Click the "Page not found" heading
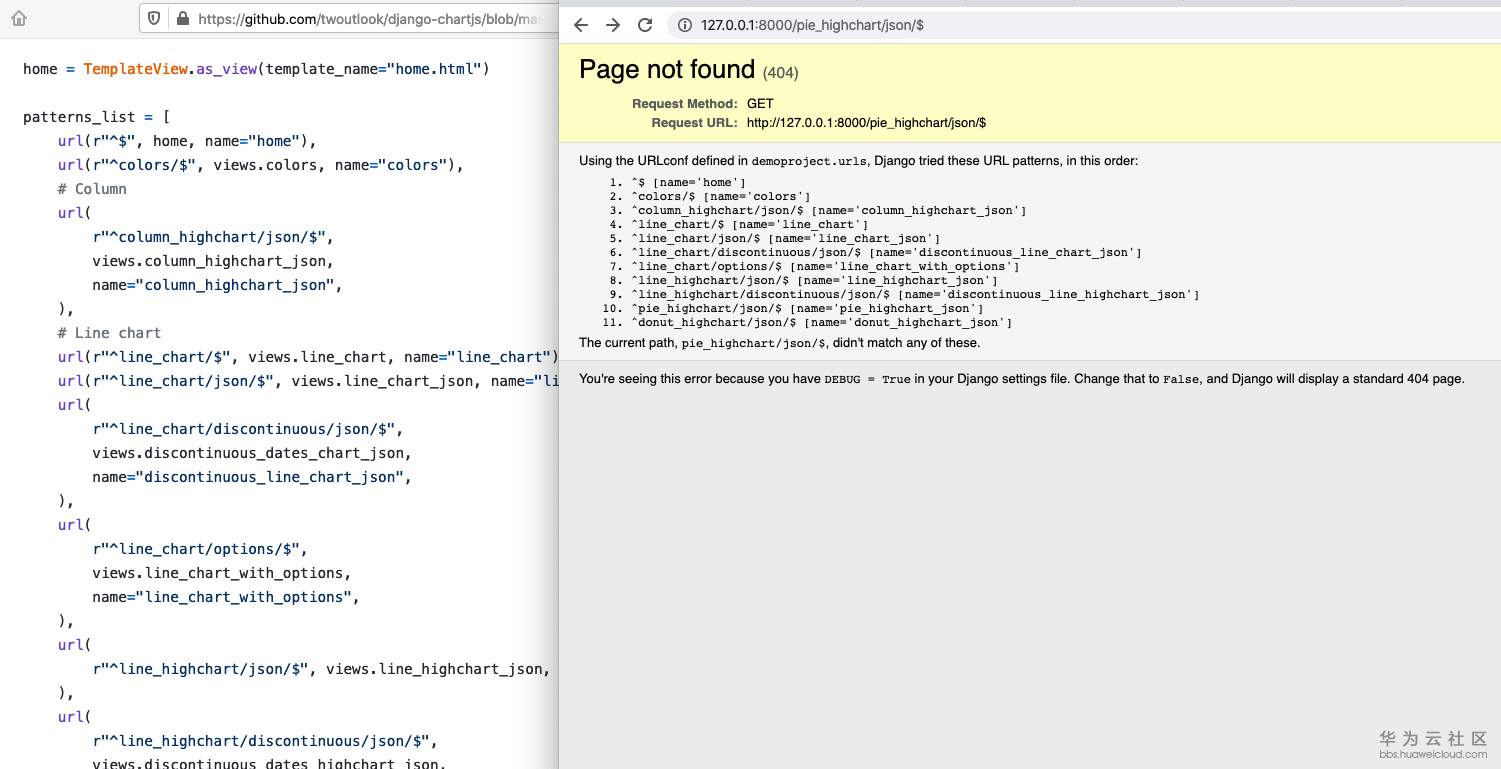Viewport: 1501px width, 769px height. click(x=667, y=69)
